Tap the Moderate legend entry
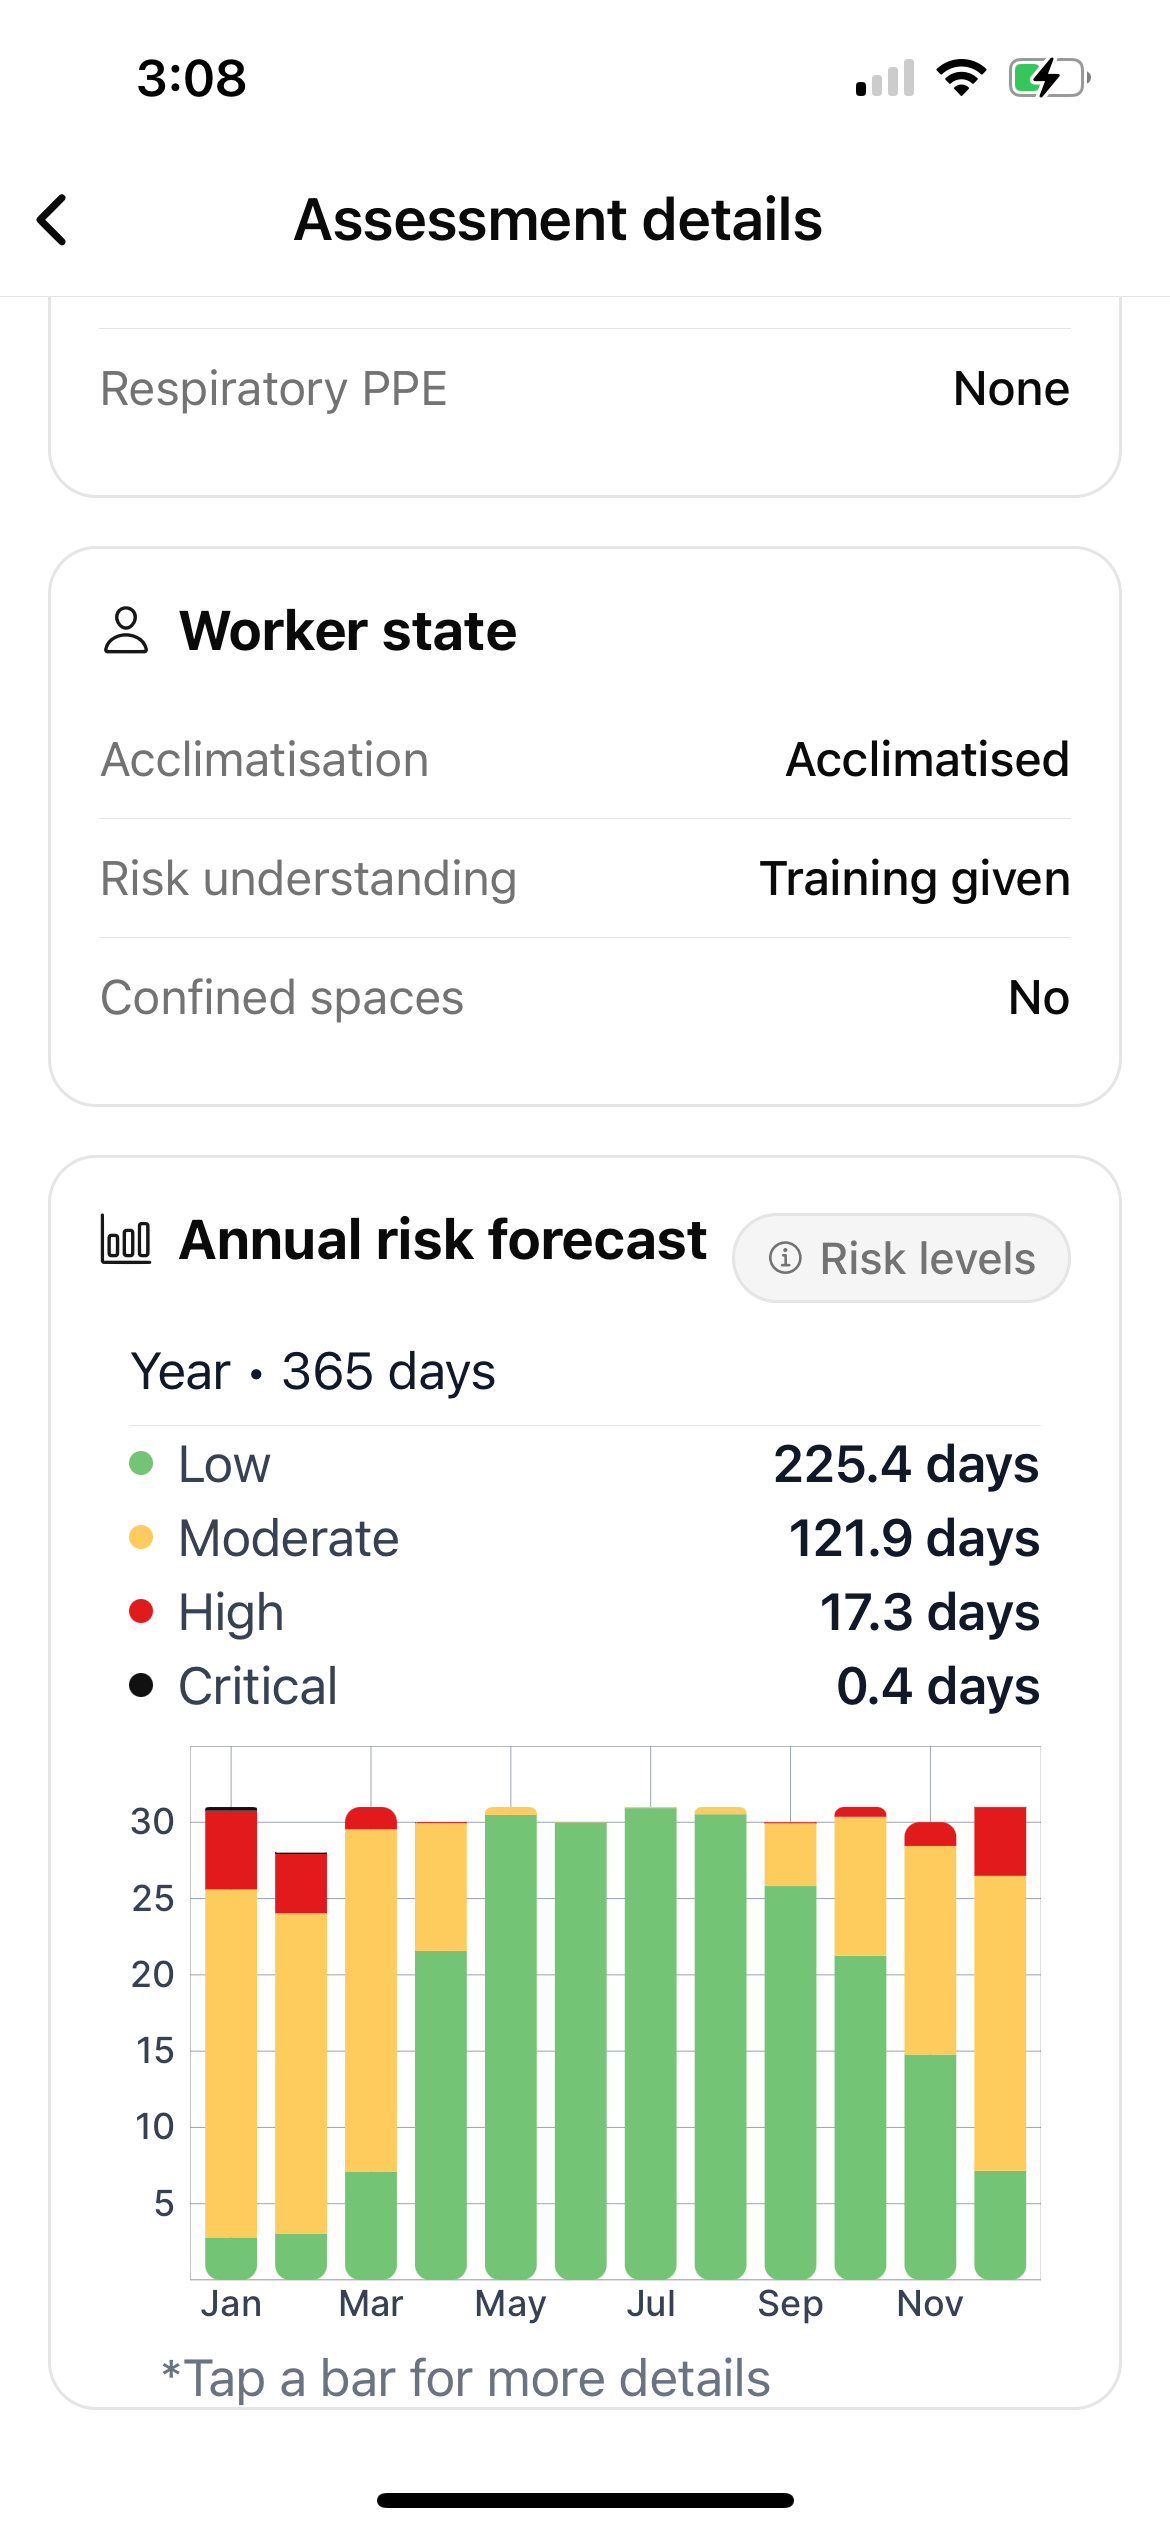1170x2532 pixels. [x=585, y=1538]
